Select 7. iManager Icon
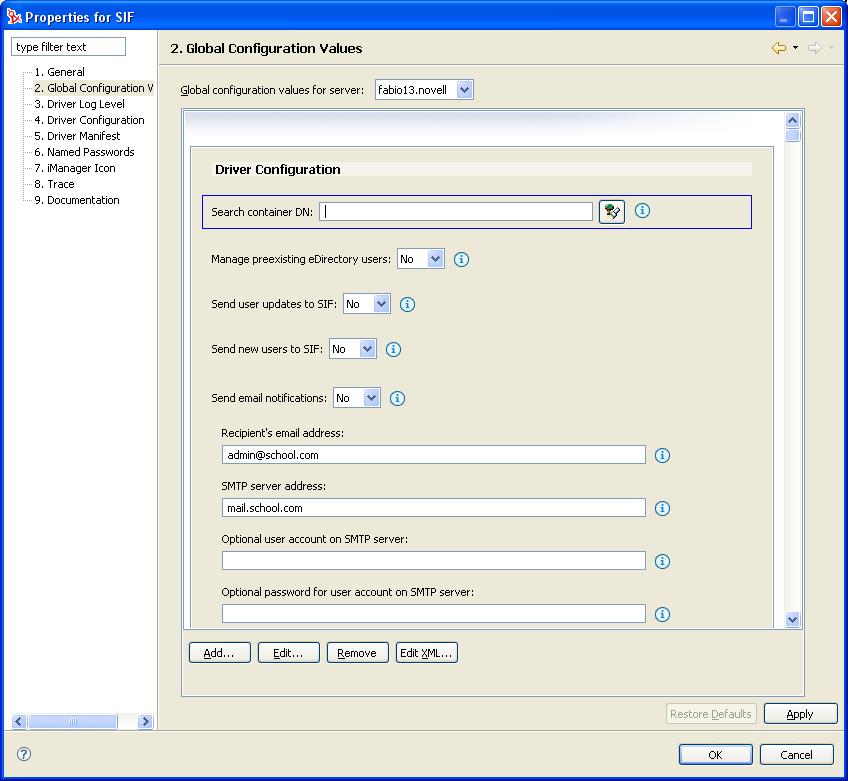Screen dimensions: 848x781 [x=75, y=168]
